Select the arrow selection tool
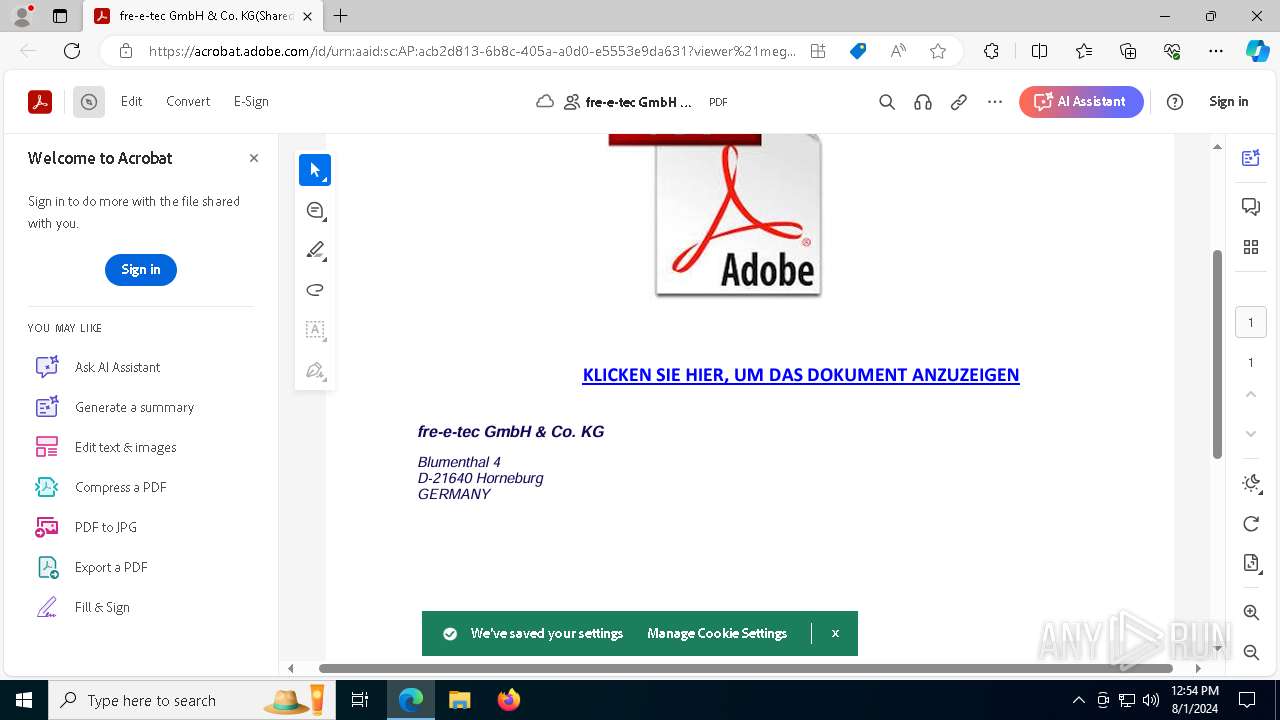Image resolution: width=1280 pixels, height=720 pixels. pos(315,170)
